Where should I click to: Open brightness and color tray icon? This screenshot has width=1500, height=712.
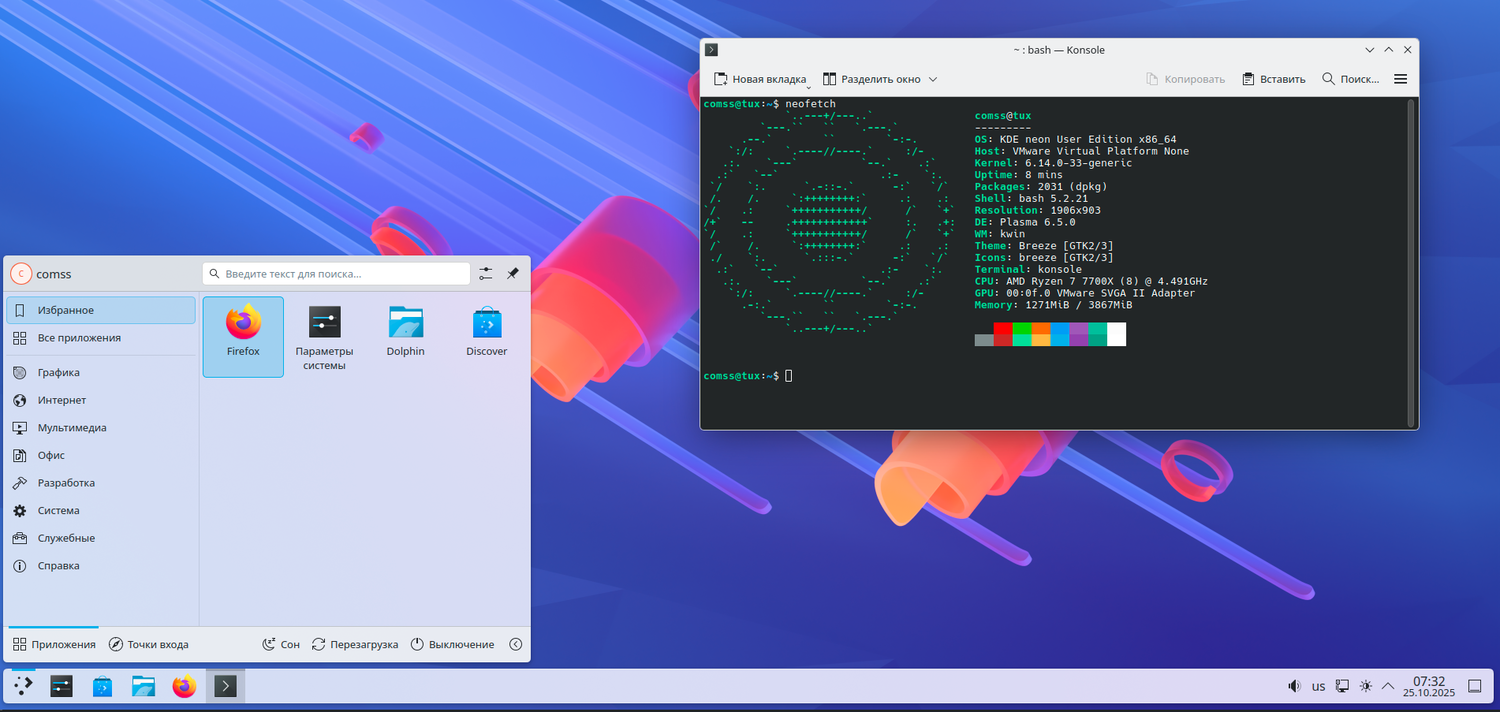coord(1365,686)
